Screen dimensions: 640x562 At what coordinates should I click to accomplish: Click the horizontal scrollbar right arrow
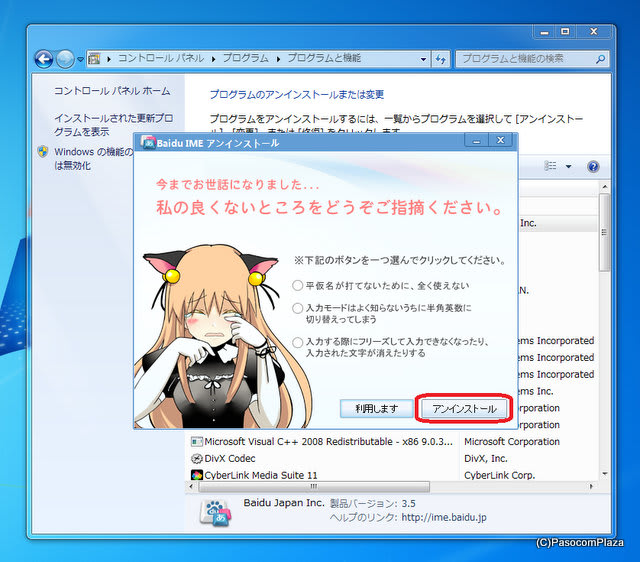591,486
